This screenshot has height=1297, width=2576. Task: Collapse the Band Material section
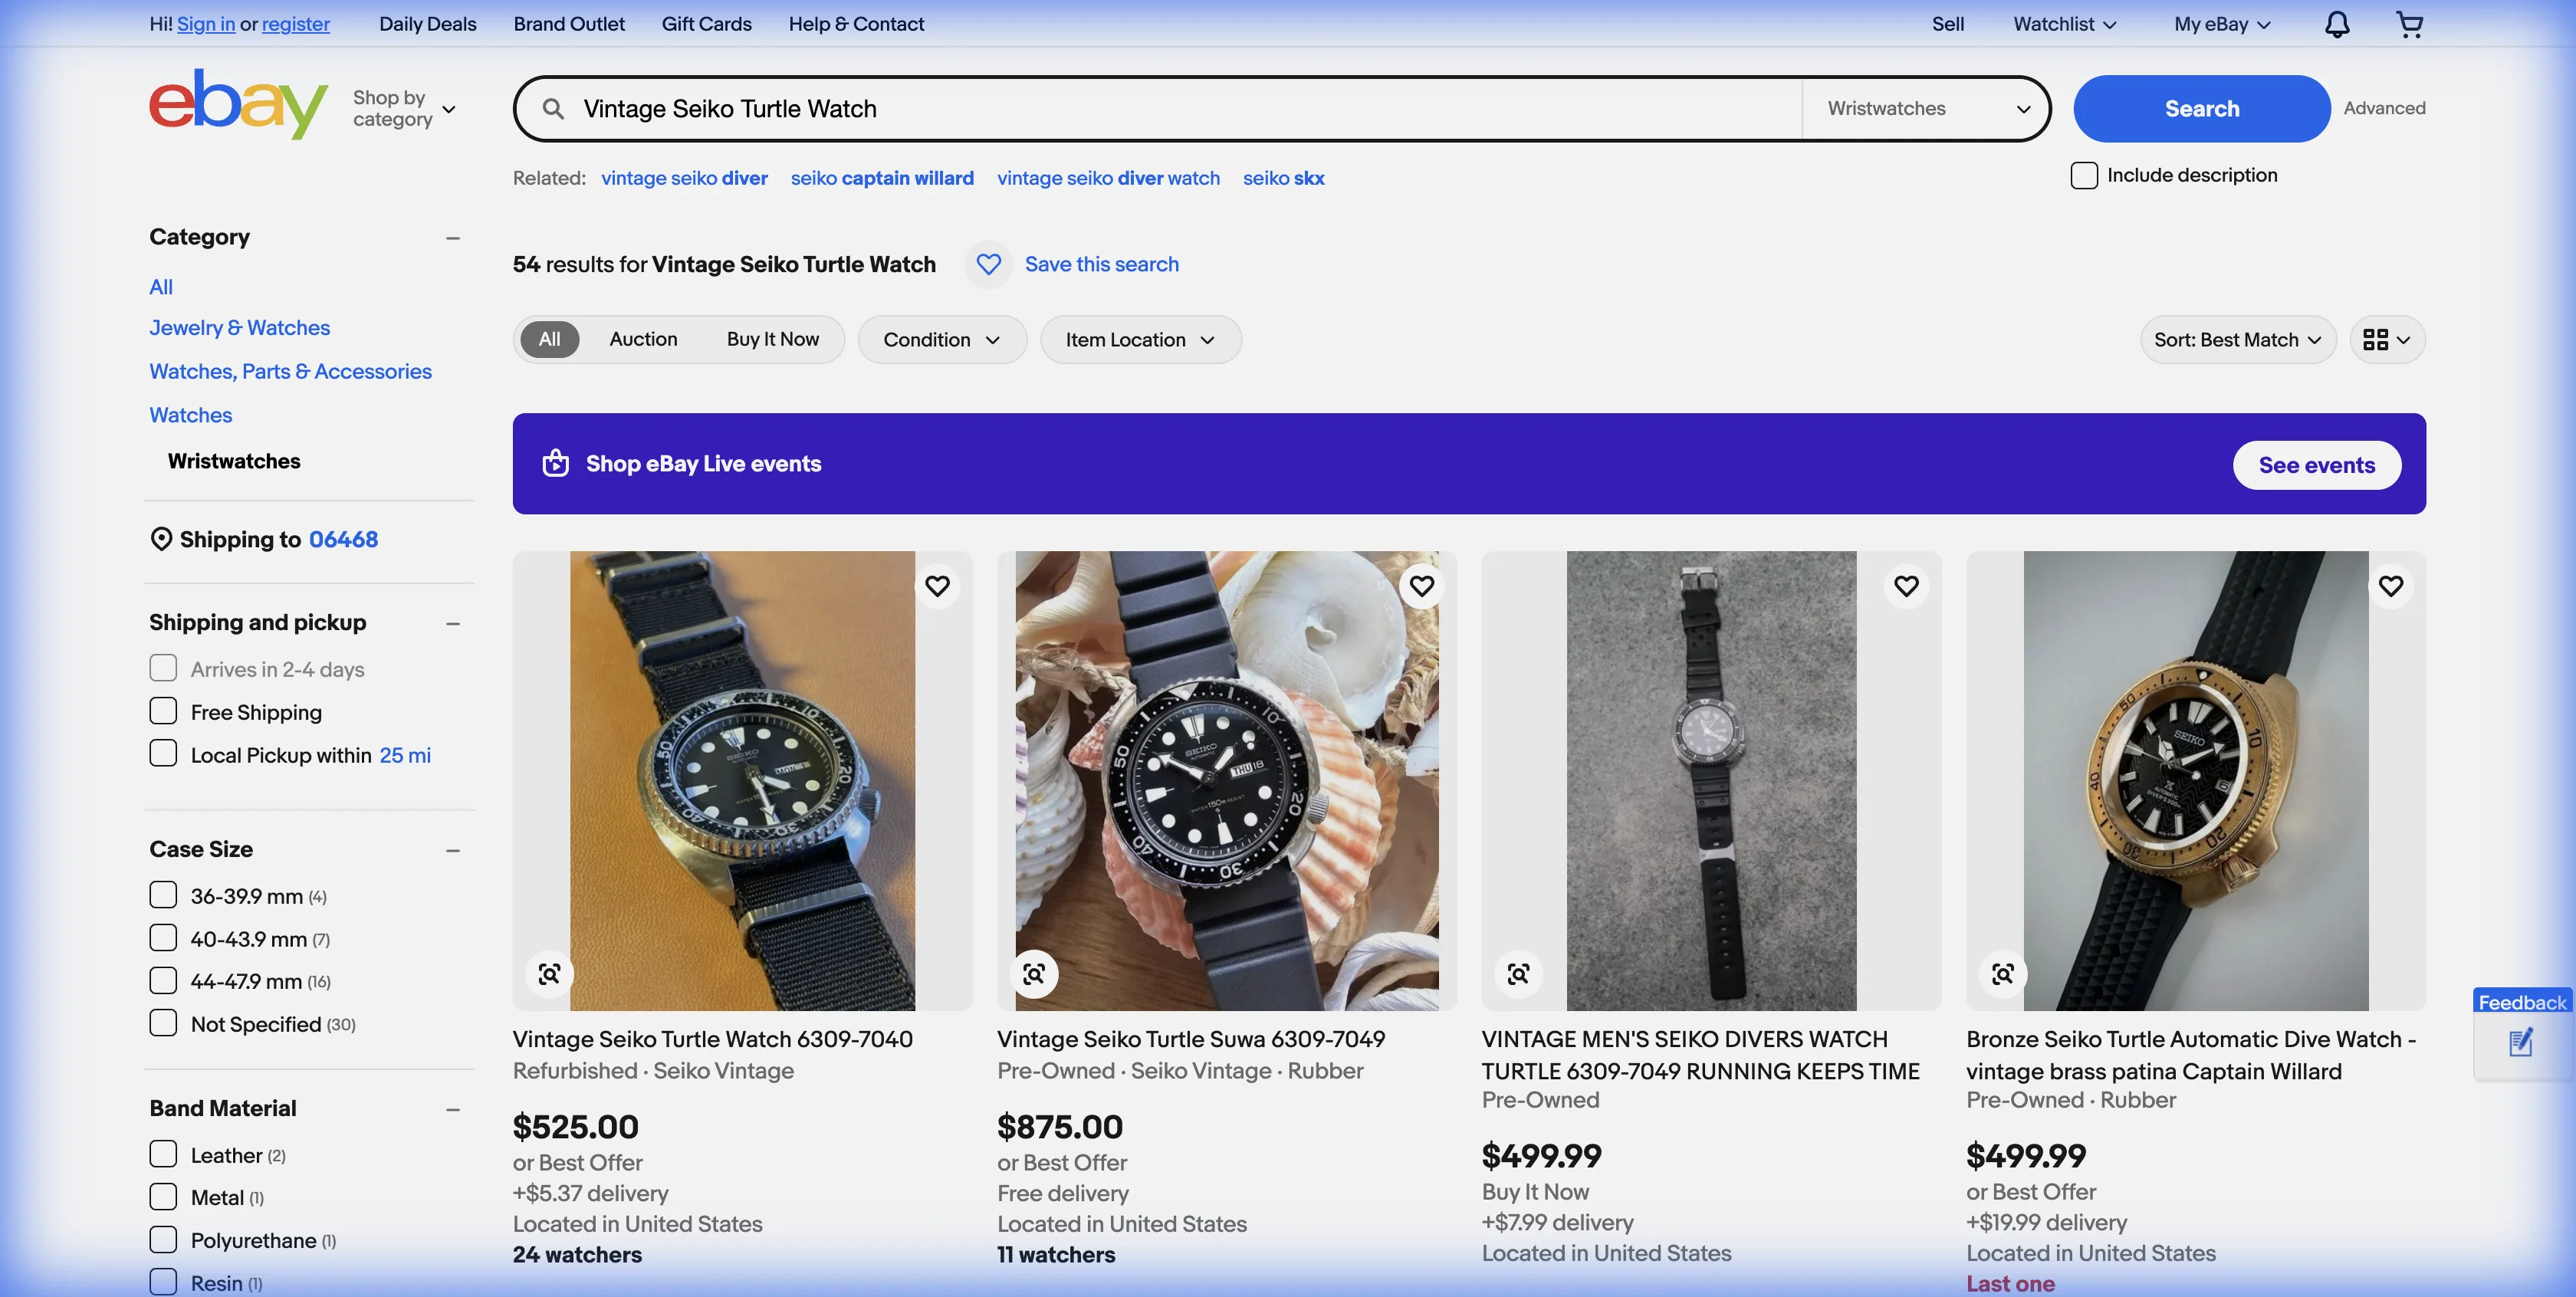pyautogui.click(x=453, y=1109)
